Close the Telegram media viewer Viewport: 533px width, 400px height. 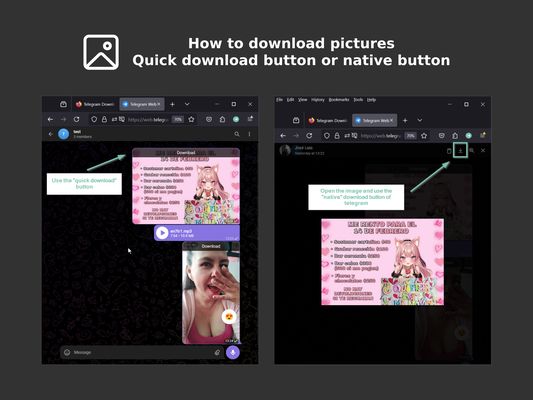click(483, 150)
